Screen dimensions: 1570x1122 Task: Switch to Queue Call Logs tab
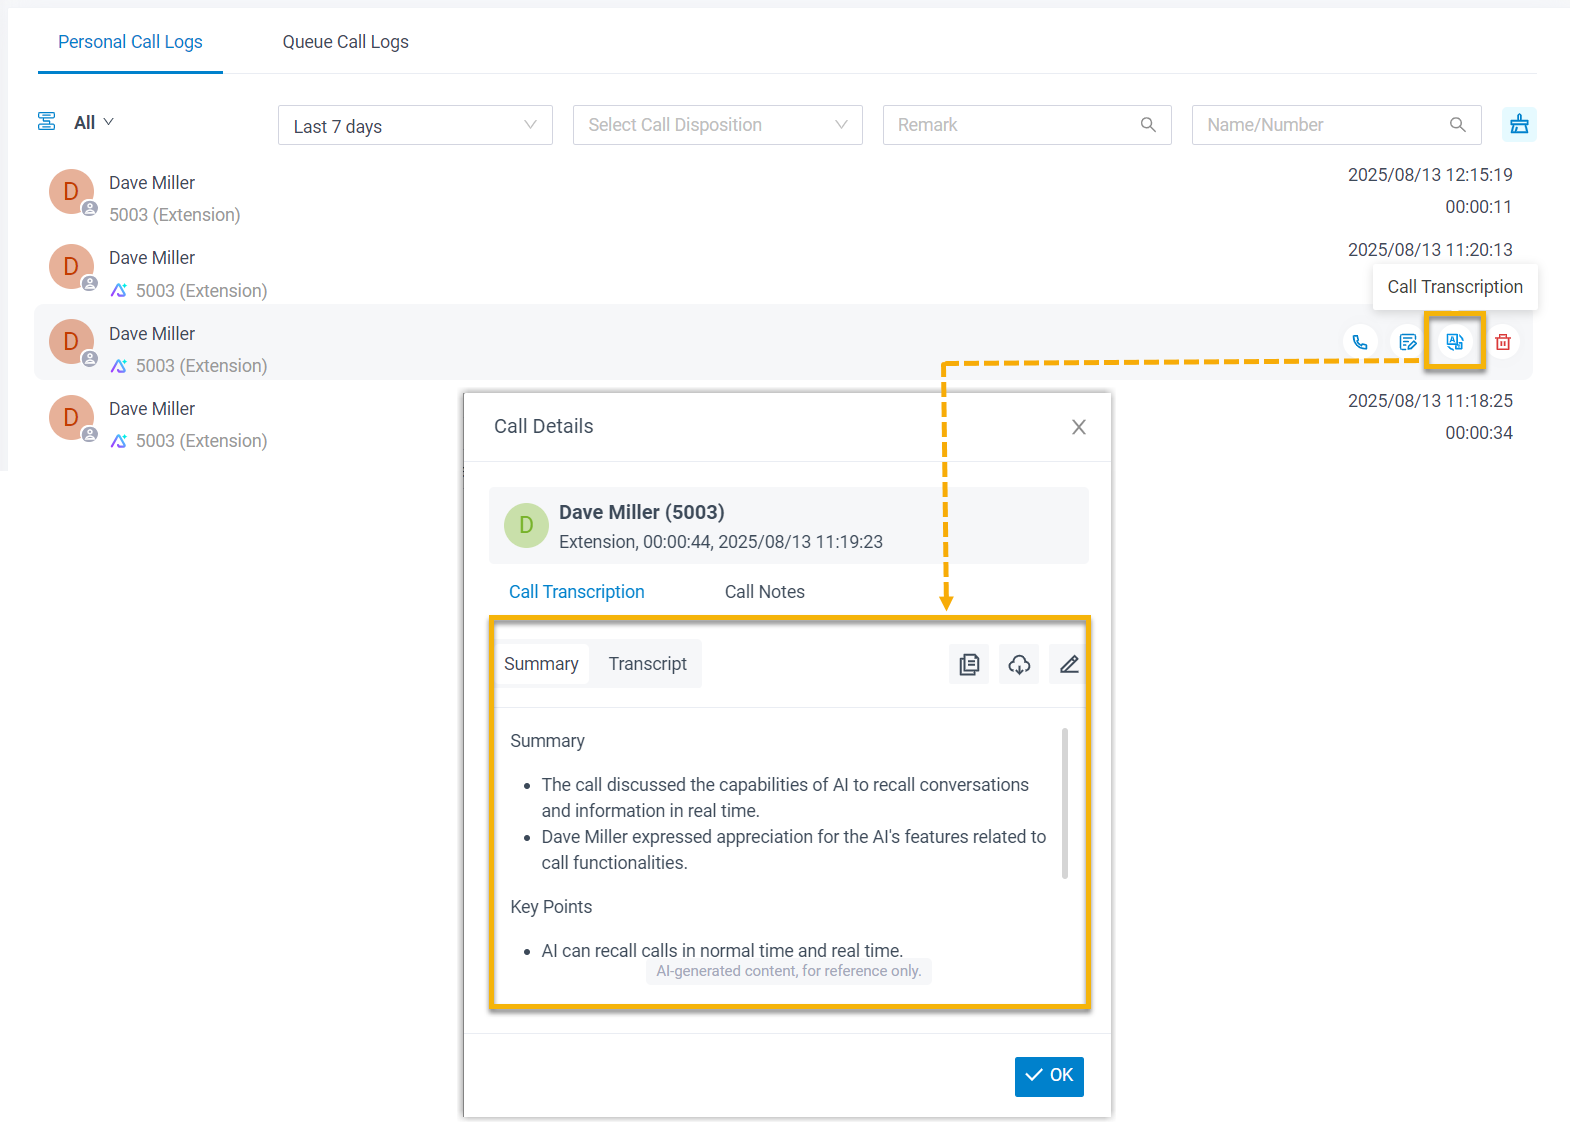[x=345, y=42]
